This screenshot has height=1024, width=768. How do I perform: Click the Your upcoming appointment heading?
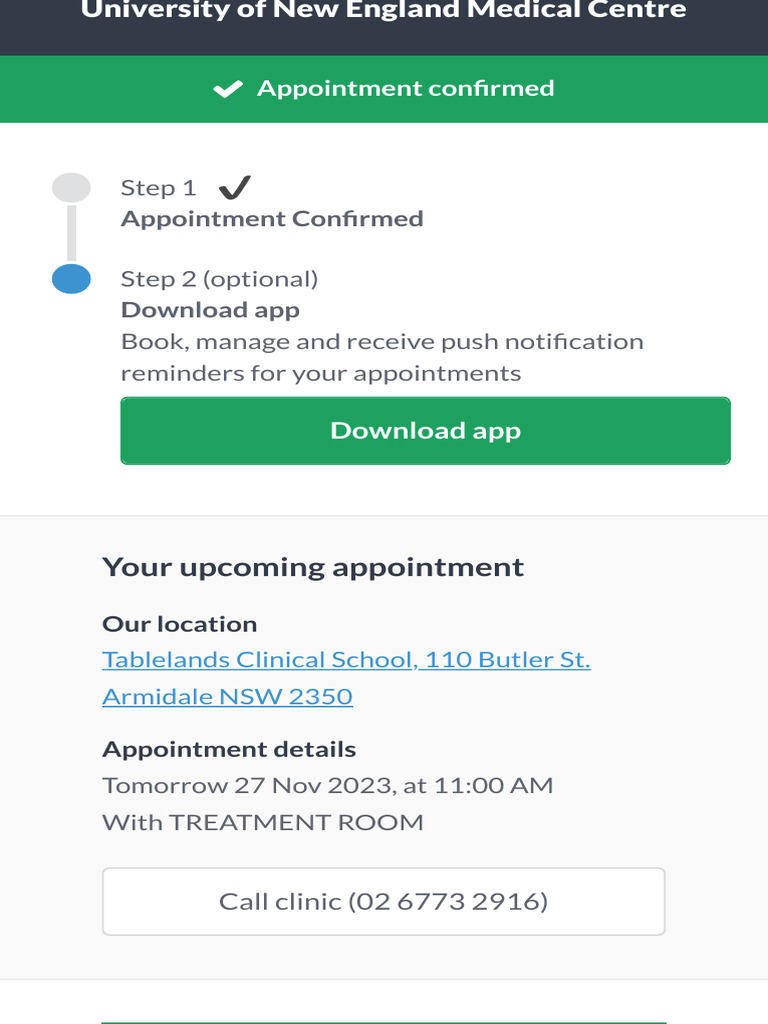[313, 567]
